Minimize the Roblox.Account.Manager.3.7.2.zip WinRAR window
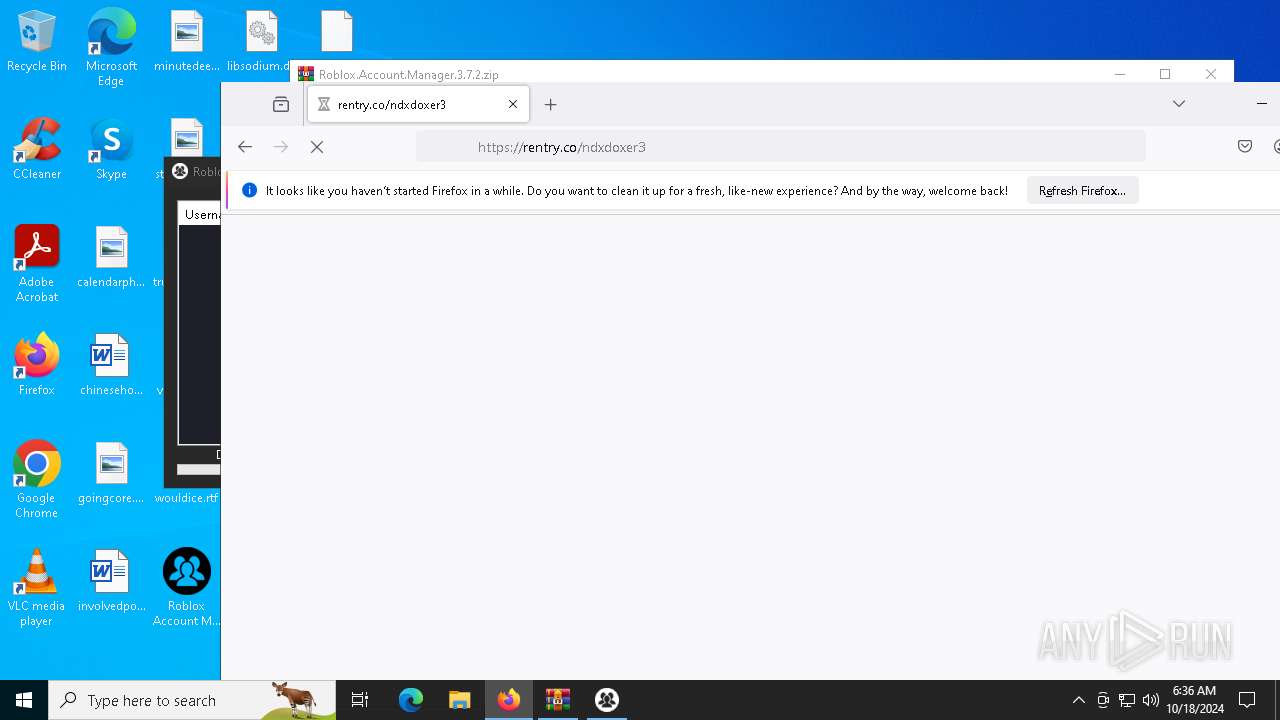1280x720 pixels. [x=1120, y=74]
